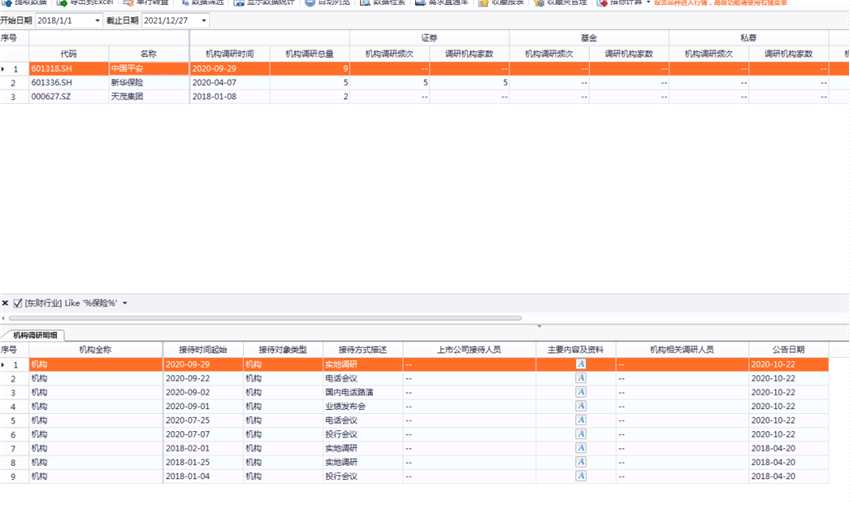Uncheck the 东财行业 Like 保险 filter checkbox
Viewport: 850px width, 505px height.
[x=17, y=303]
